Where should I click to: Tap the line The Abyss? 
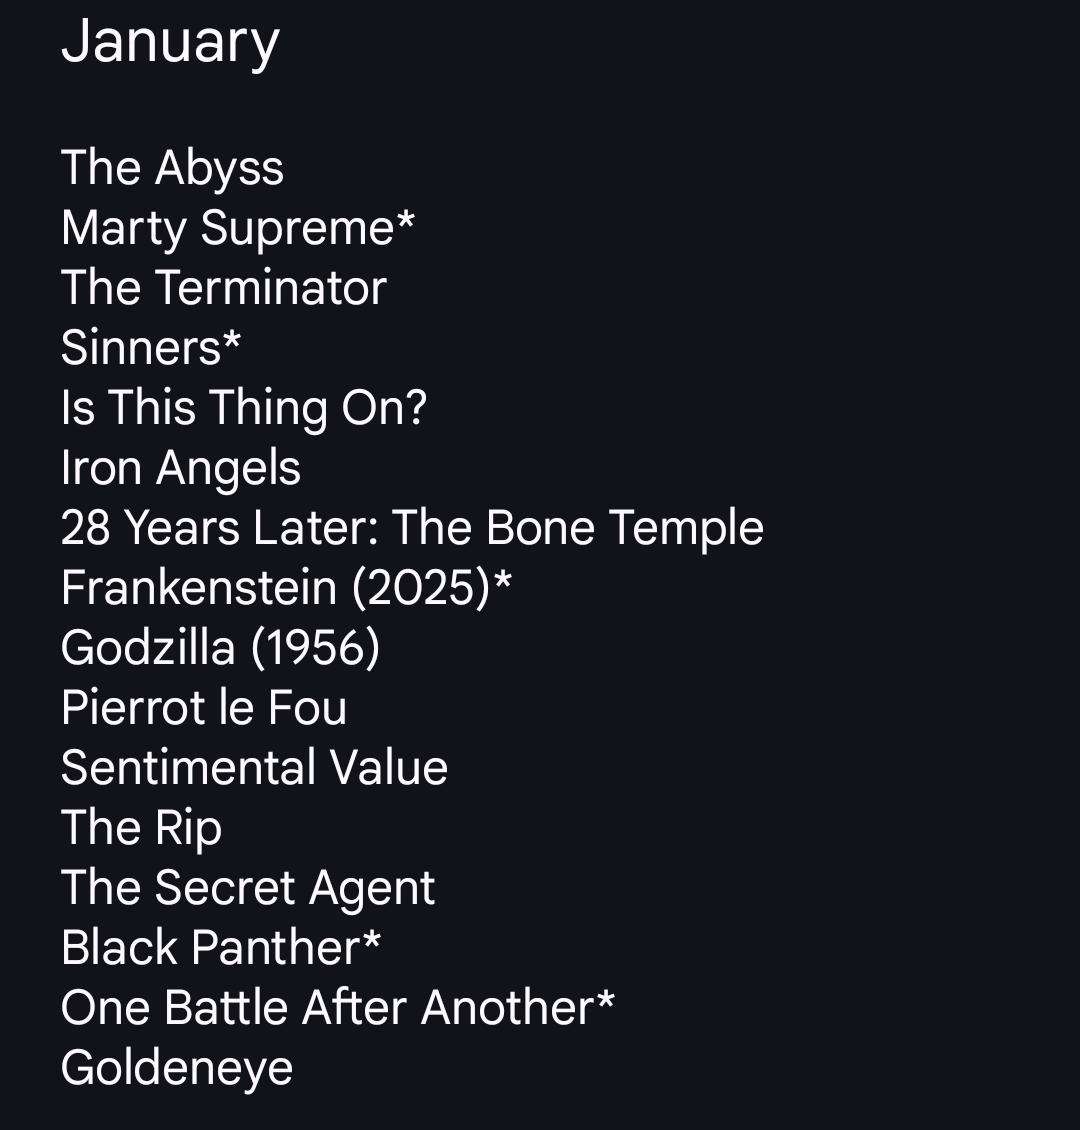pos(172,168)
